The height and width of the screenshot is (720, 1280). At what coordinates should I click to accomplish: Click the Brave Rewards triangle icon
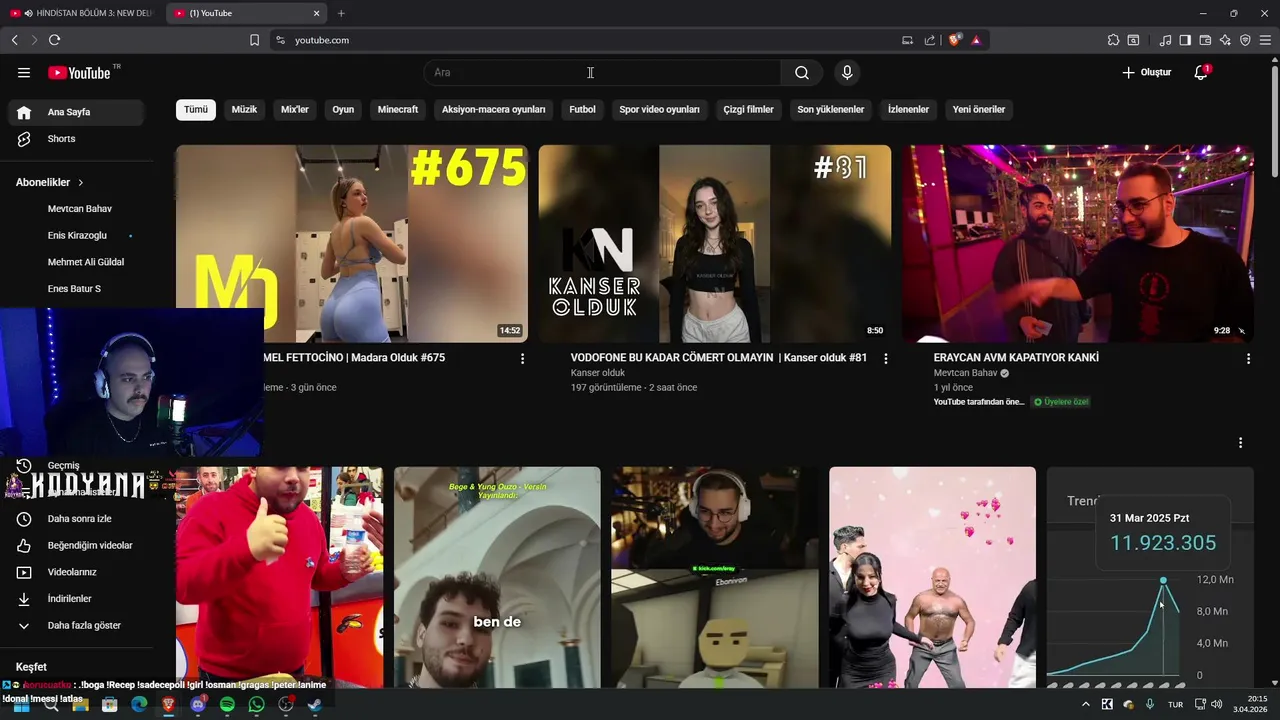pyautogui.click(x=976, y=40)
